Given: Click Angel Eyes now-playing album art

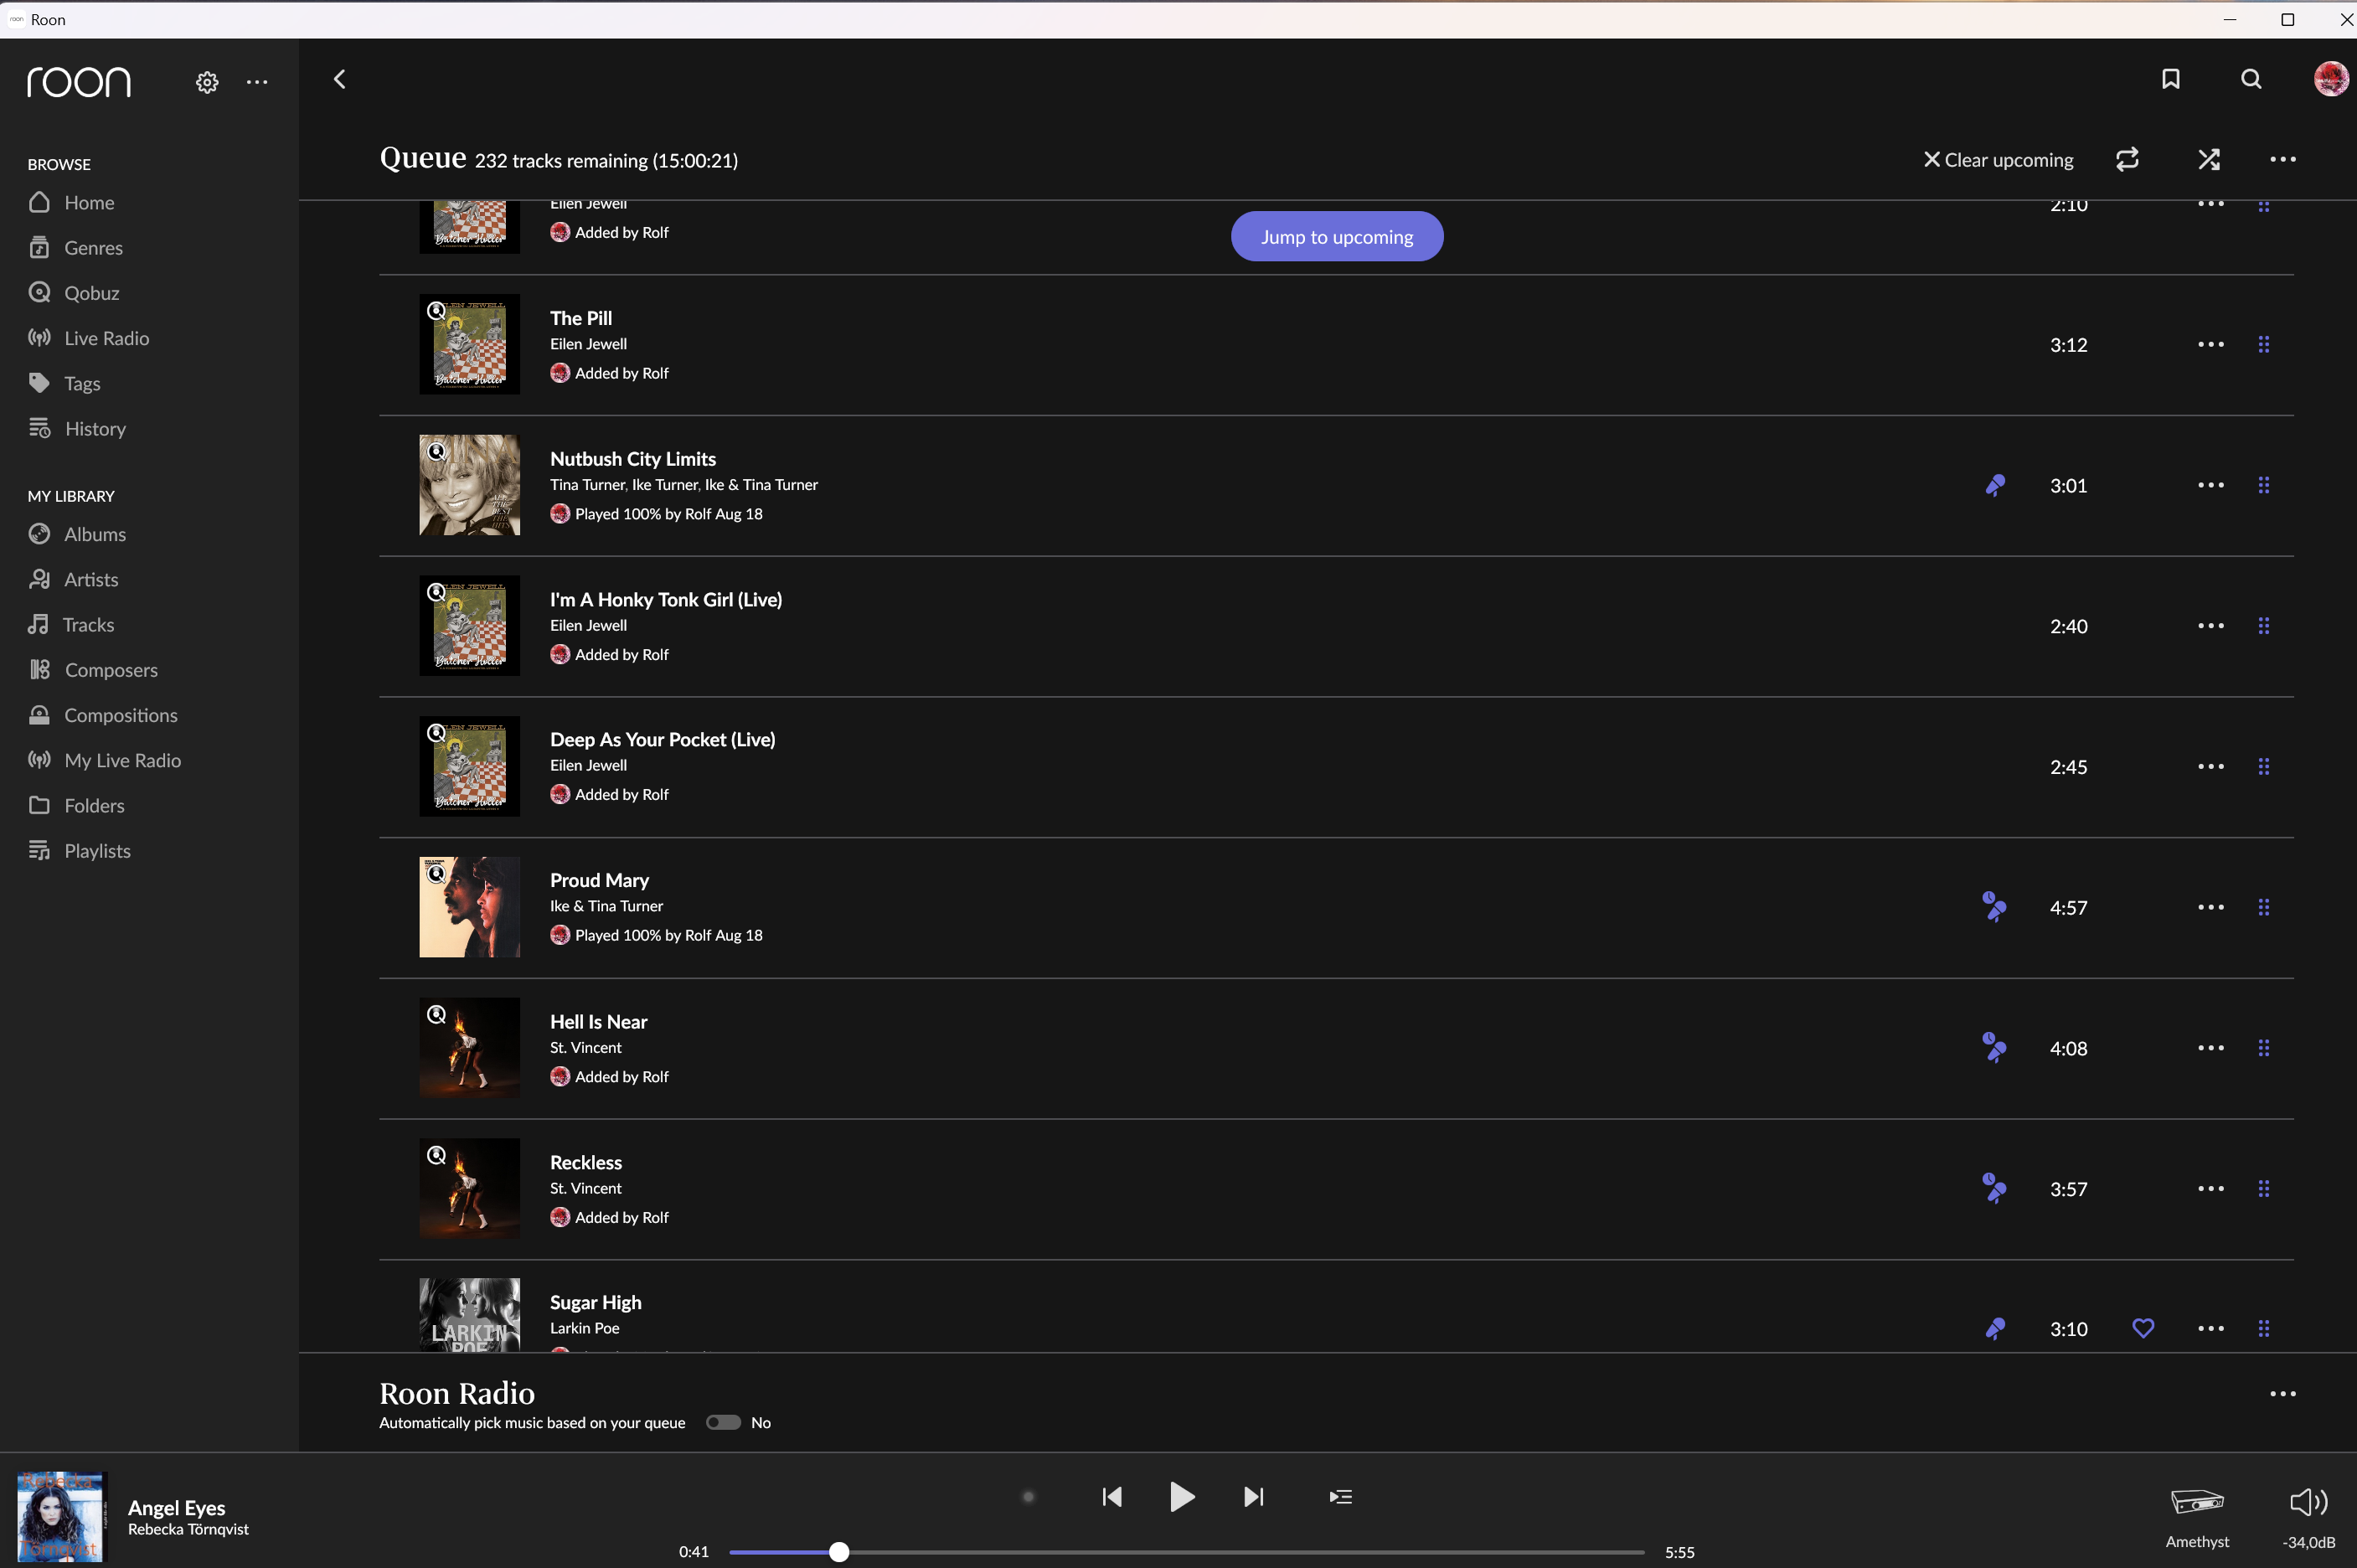Looking at the screenshot, I should pyautogui.click(x=61, y=1517).
